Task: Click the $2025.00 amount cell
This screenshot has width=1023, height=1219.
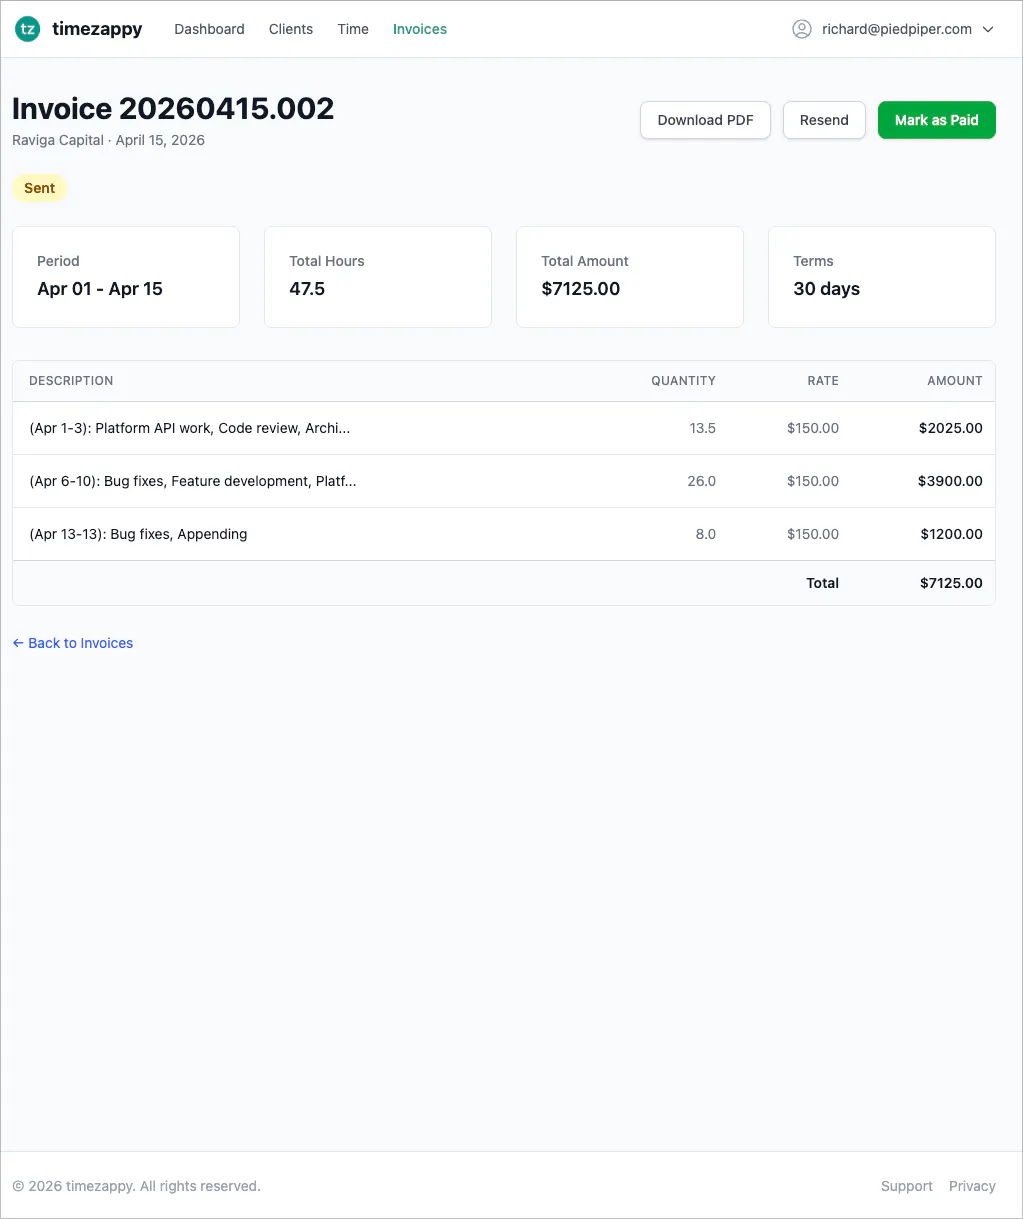Action: (951, 428)
